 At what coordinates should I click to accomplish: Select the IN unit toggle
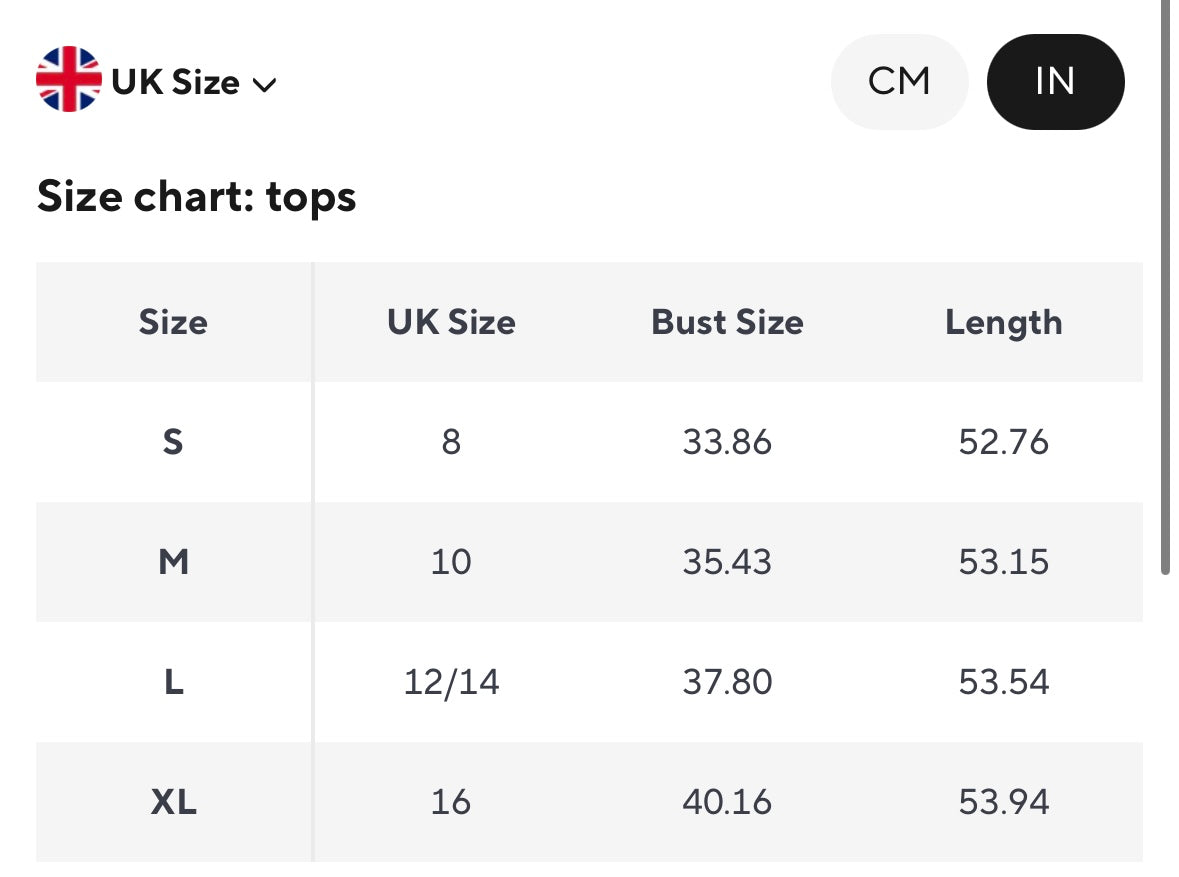pyautogui.click(x=1055, y=81)
